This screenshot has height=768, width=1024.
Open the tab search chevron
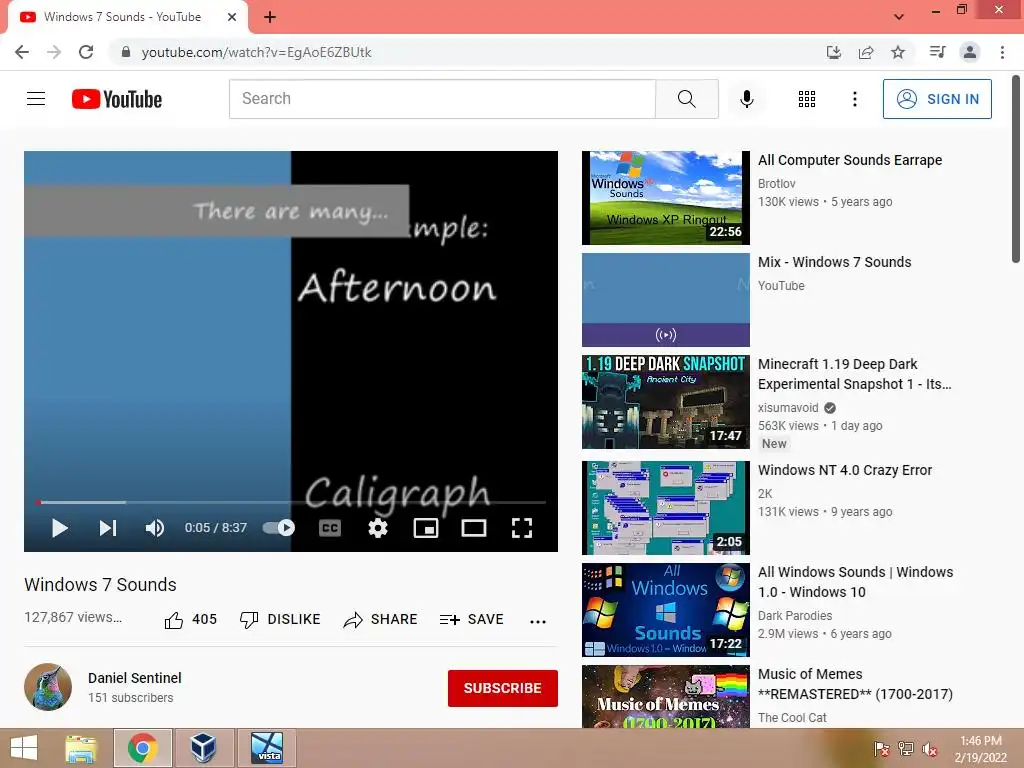click(899, 17)
